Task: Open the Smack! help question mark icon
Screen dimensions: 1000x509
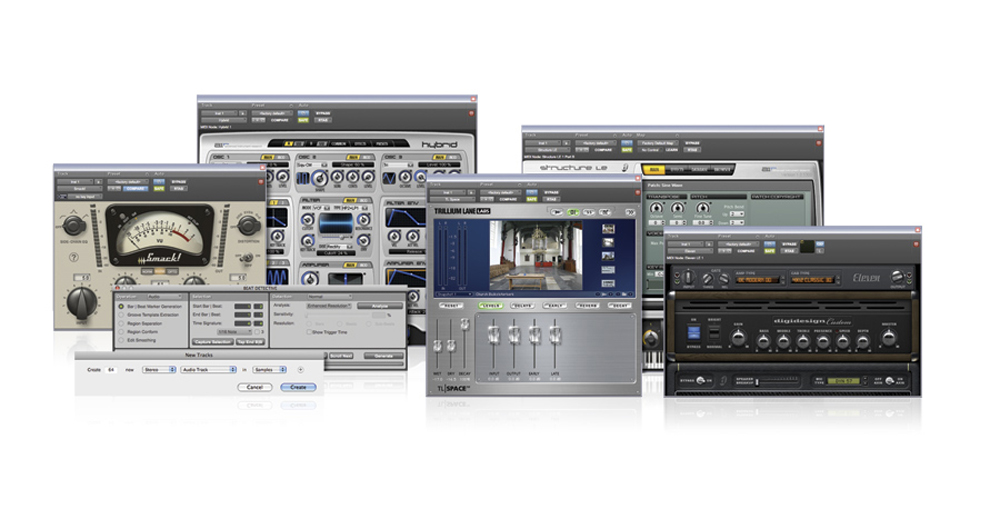Action: pos(74,258)
